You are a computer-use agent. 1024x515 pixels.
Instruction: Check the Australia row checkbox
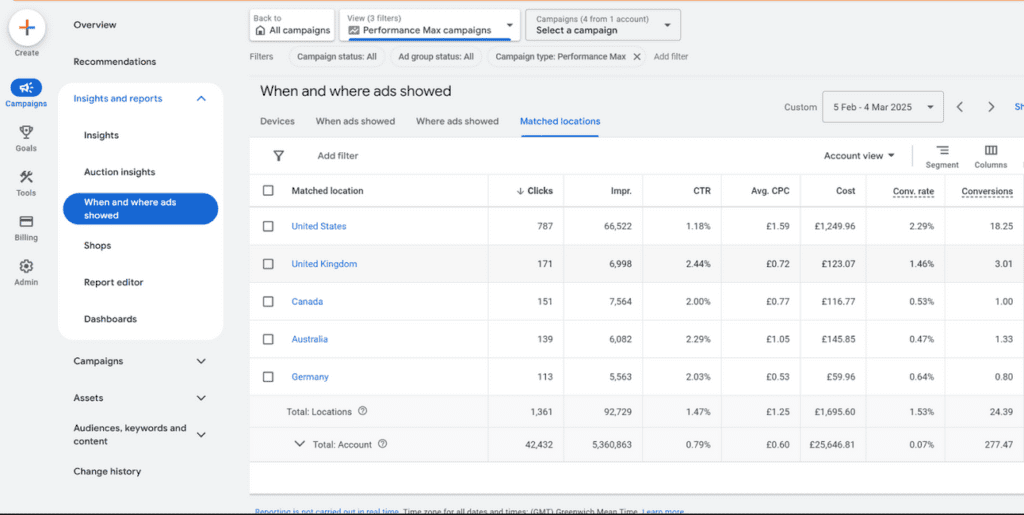(268, 339)
